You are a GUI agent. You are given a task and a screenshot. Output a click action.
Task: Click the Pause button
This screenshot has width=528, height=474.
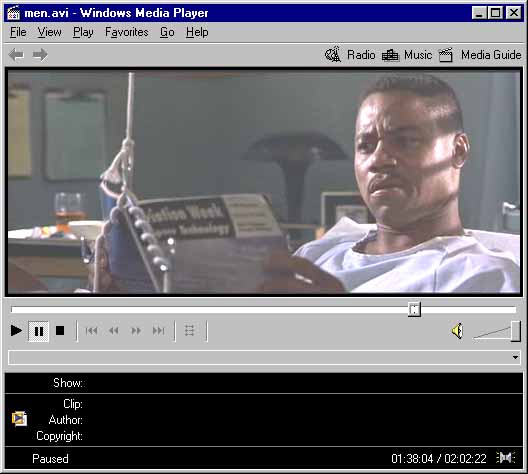(x=39, y=331)
